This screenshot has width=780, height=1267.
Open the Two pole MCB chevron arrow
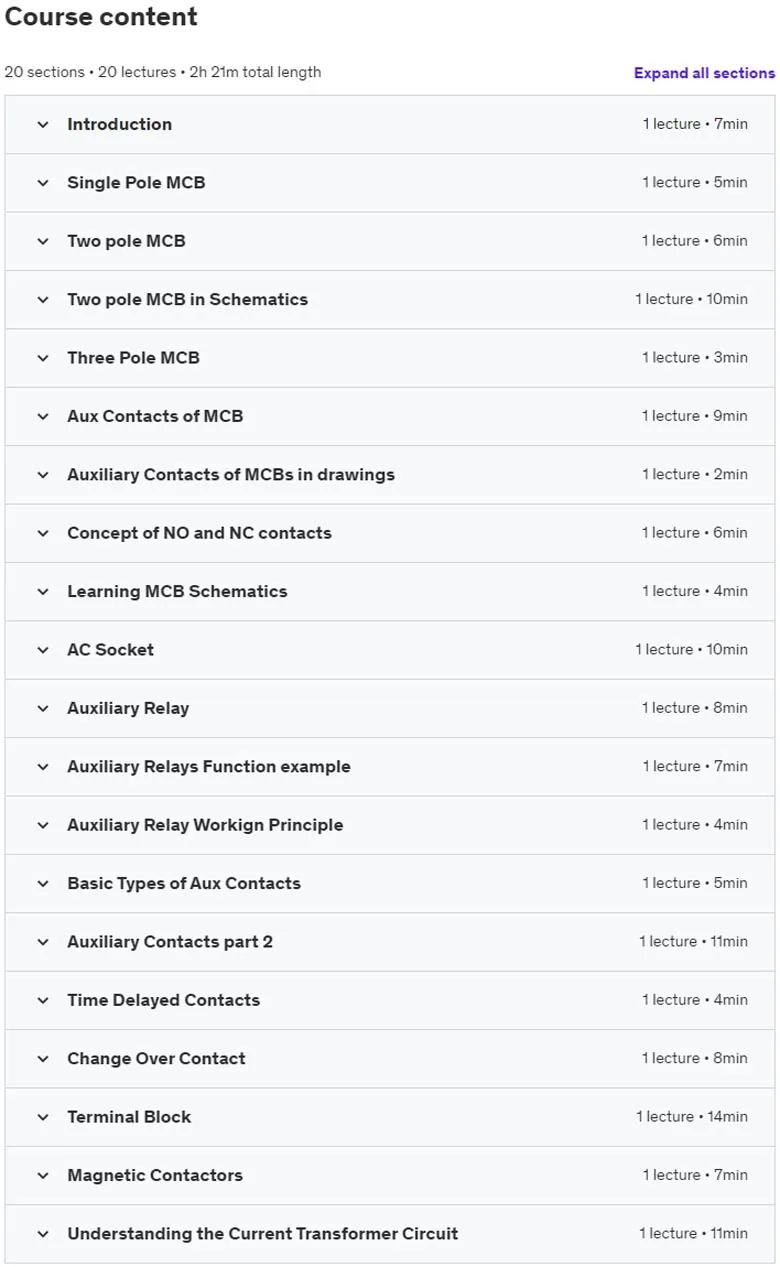(42, 241)
